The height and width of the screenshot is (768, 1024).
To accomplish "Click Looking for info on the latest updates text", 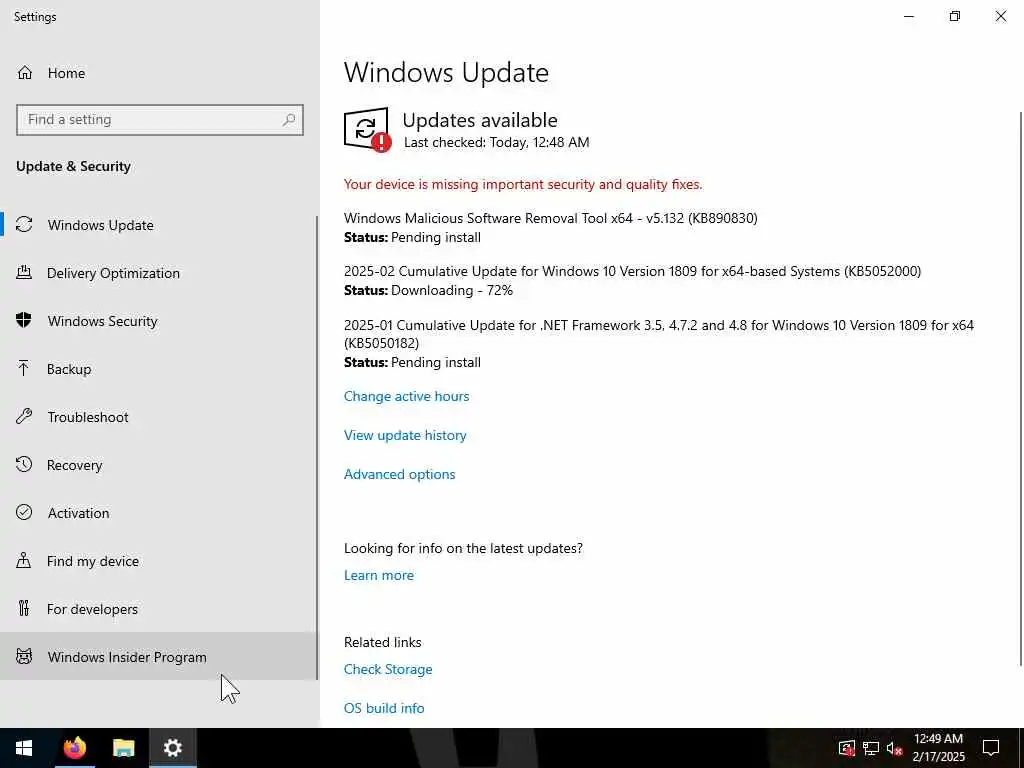I will (x=463, y=548).
